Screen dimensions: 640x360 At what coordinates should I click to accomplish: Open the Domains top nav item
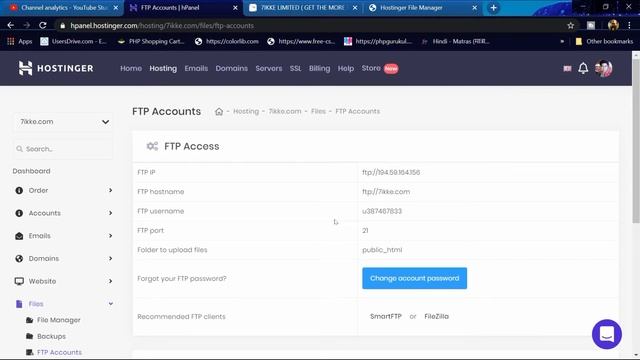pos(231,68)
